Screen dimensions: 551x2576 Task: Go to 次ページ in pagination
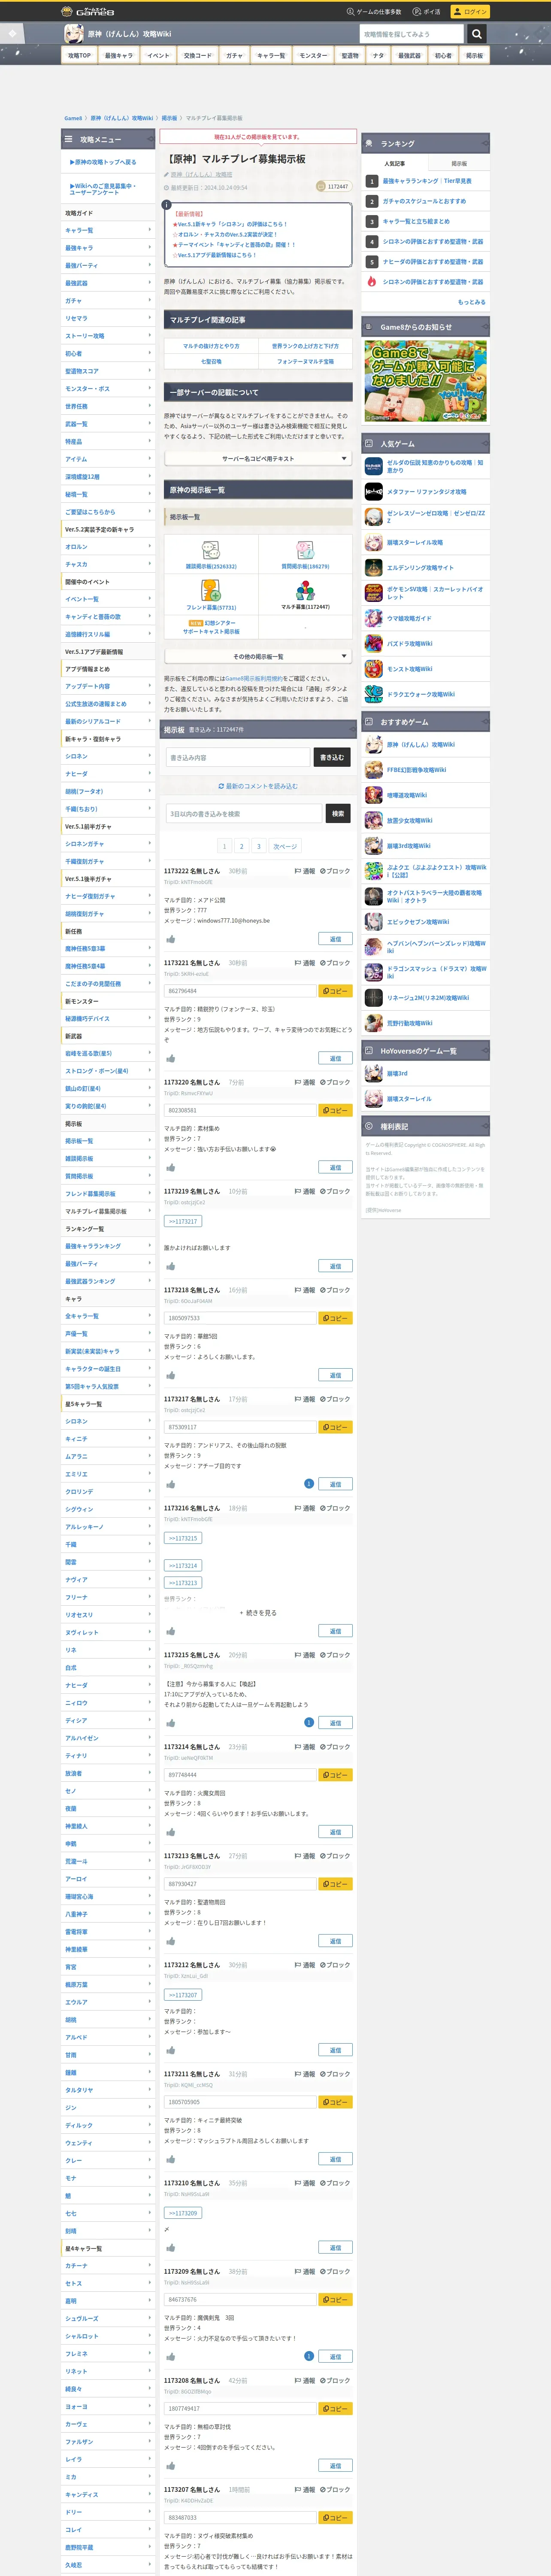coord(285,846)
